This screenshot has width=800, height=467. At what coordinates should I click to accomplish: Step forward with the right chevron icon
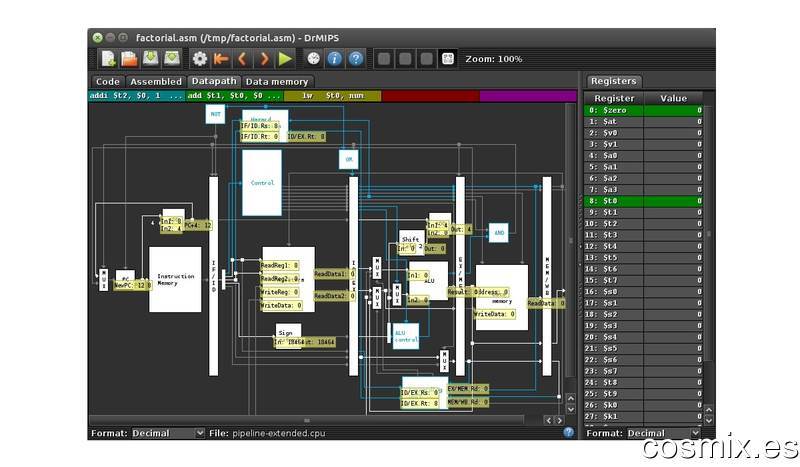tap(264, 59)
